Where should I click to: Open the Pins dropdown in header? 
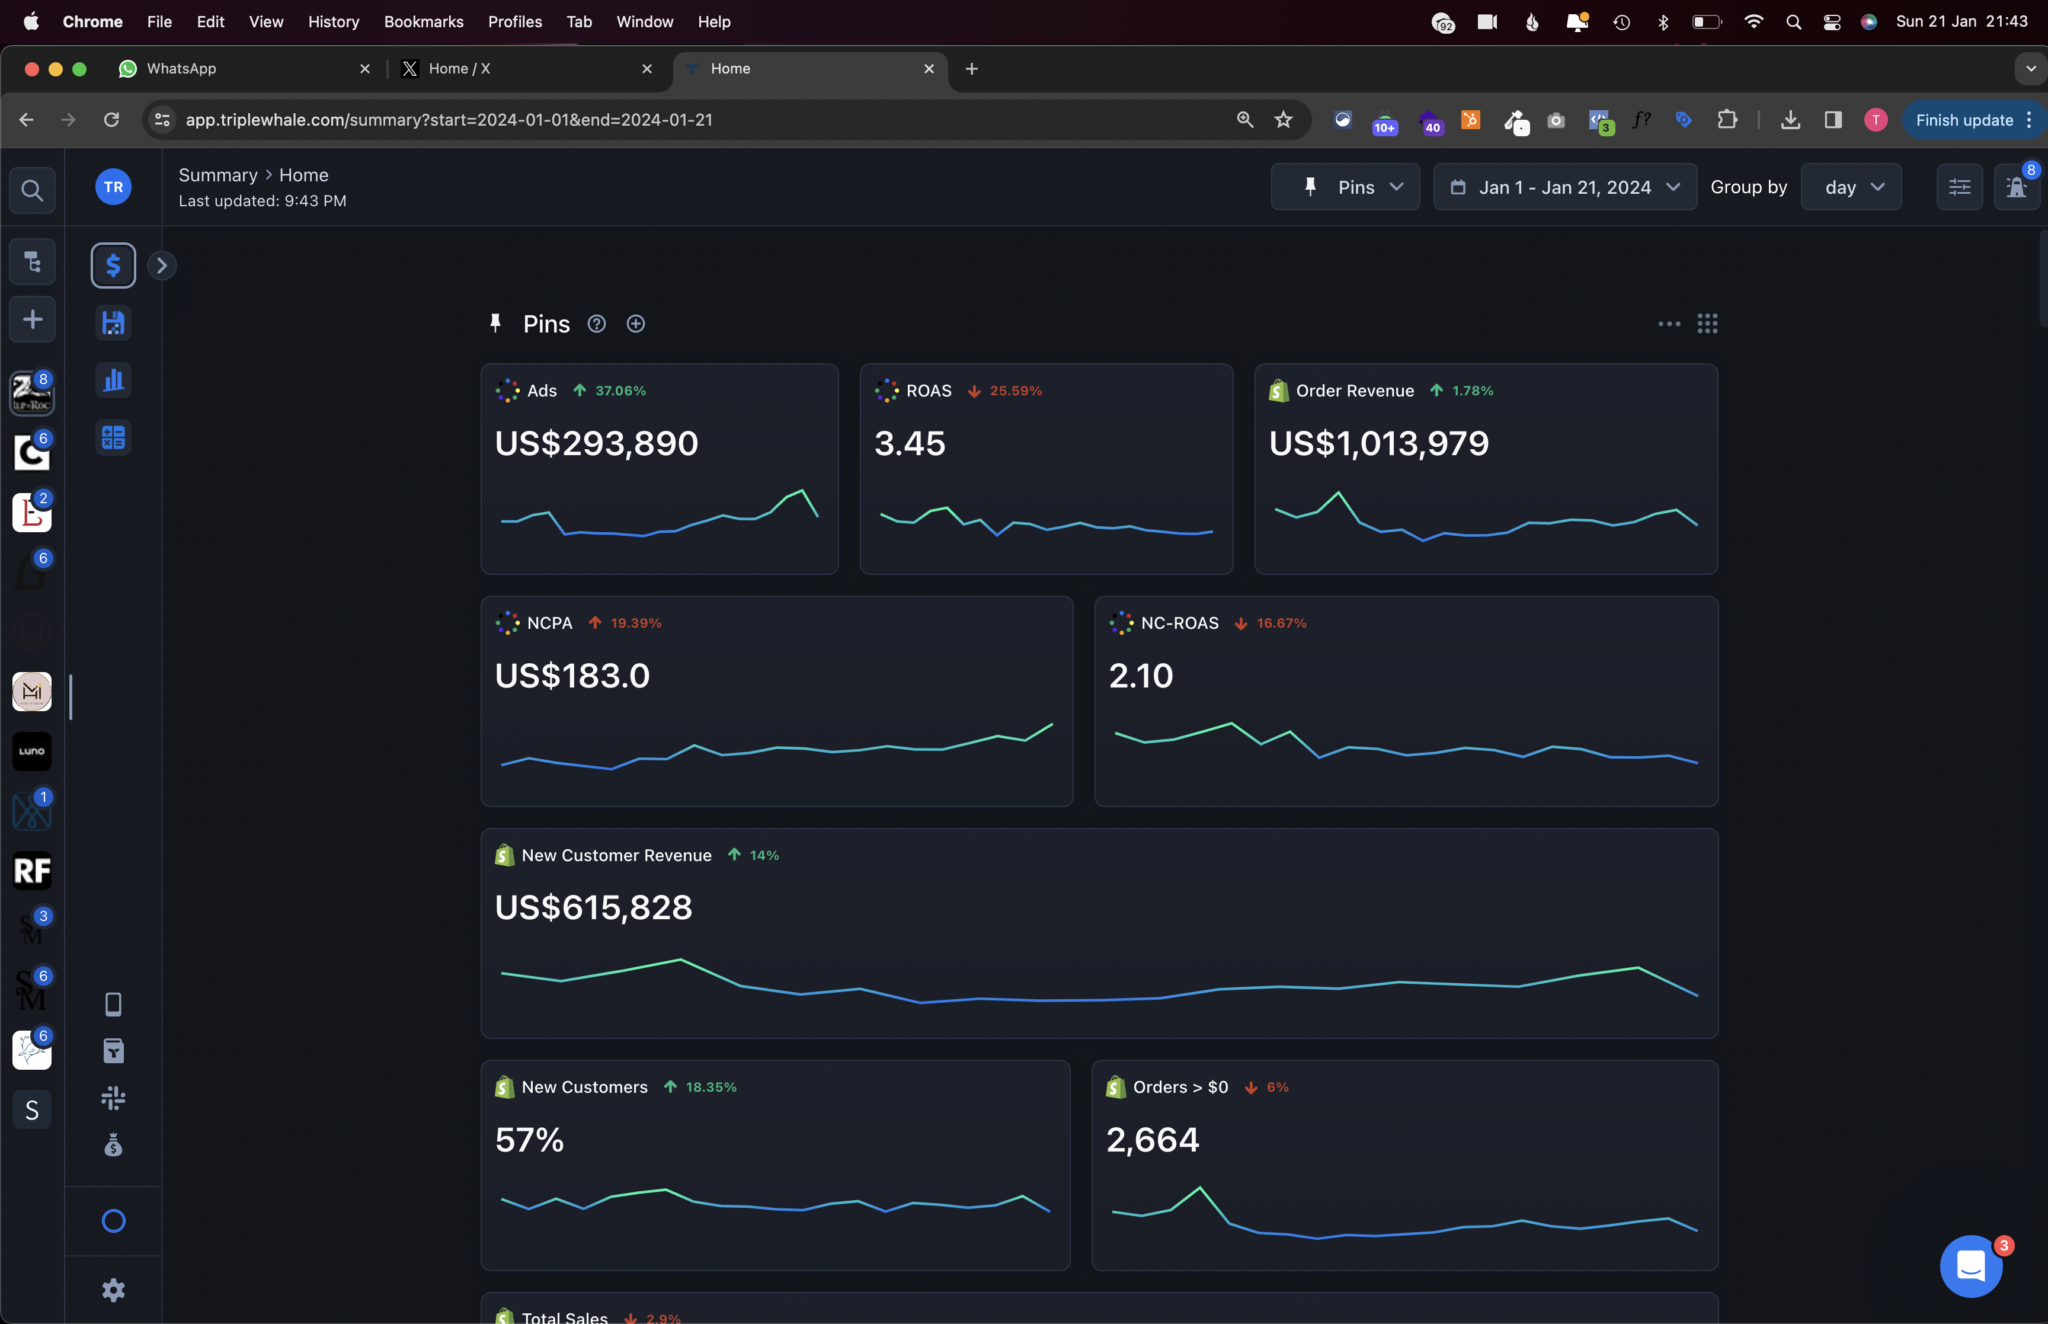[1345, 187]
